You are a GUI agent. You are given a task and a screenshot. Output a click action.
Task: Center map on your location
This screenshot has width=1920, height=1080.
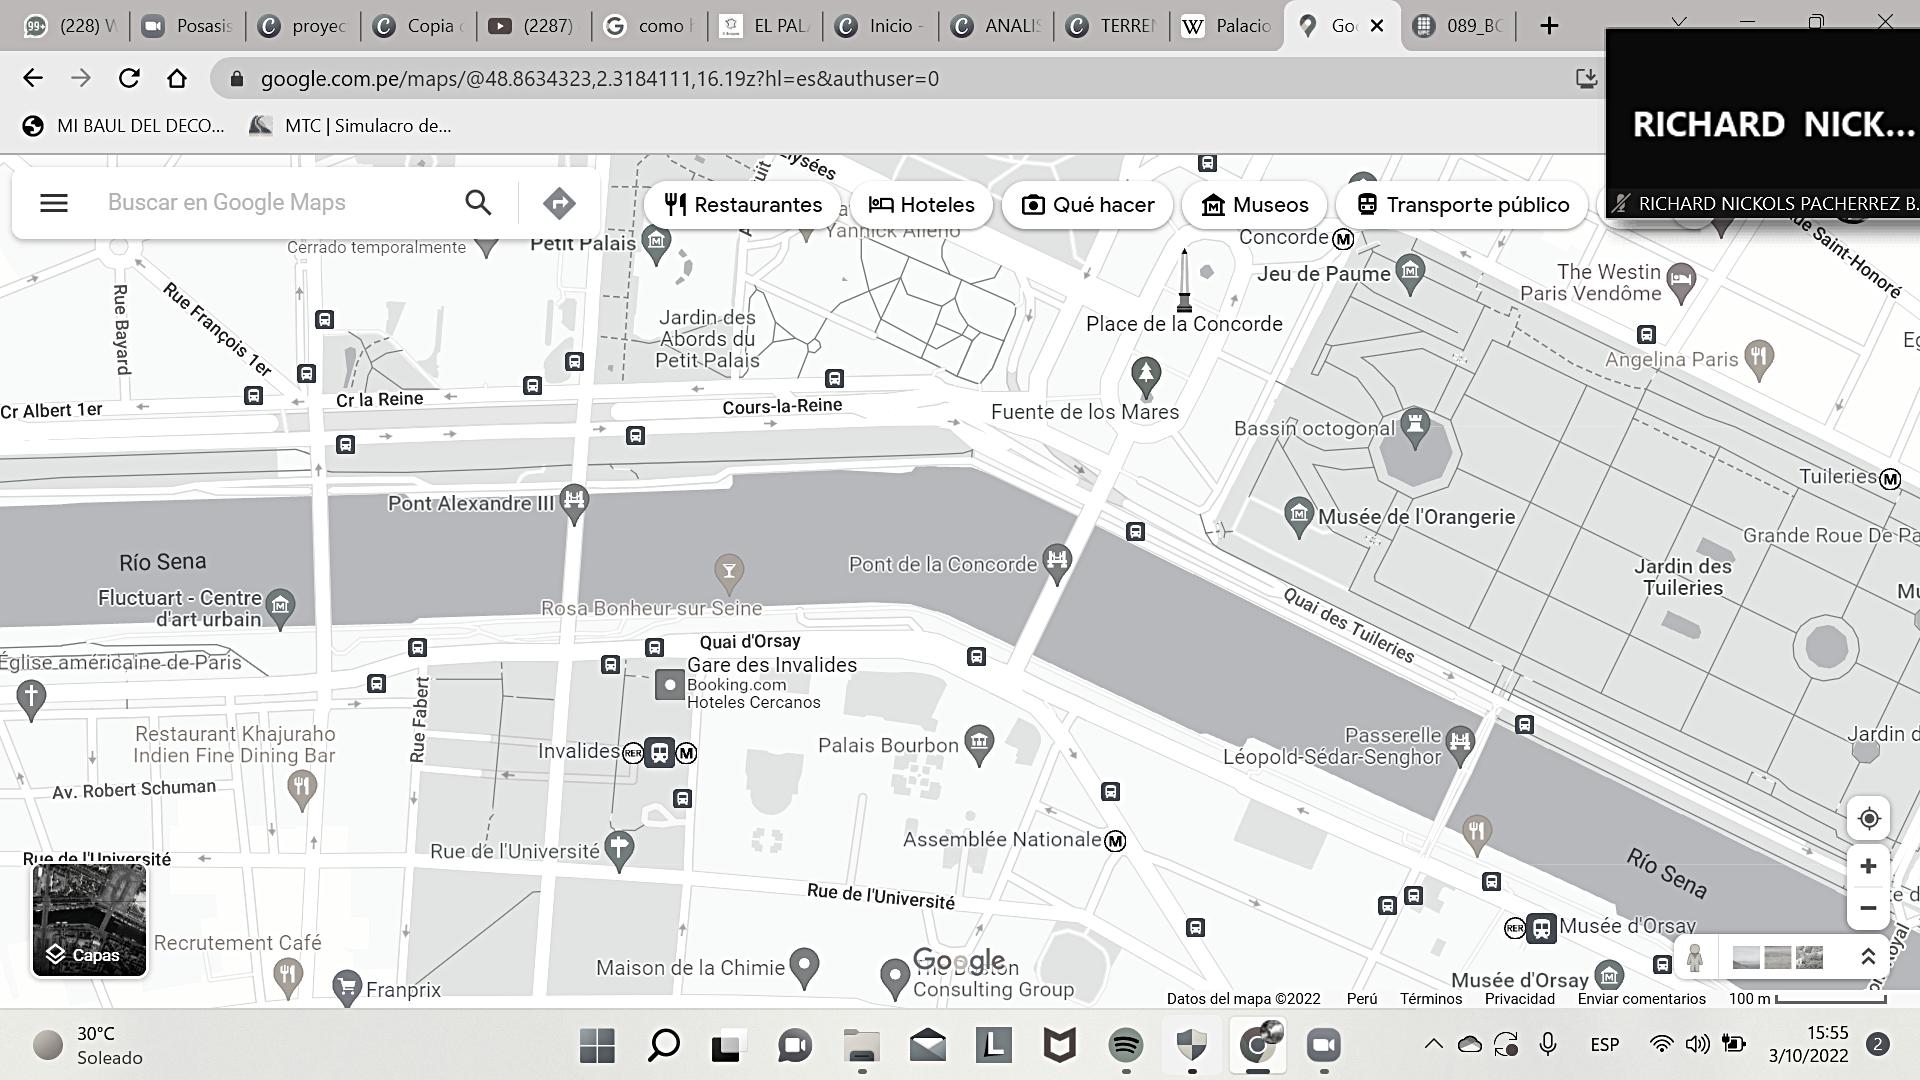[1868, 819]
